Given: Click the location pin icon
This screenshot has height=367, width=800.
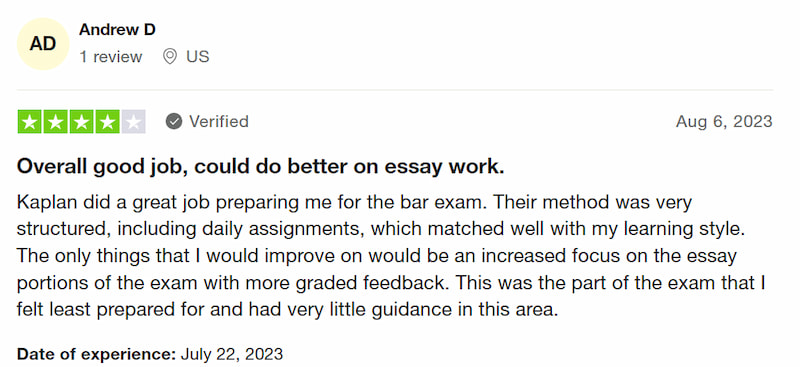Looking at the screenshot, I should coord(169,56).
